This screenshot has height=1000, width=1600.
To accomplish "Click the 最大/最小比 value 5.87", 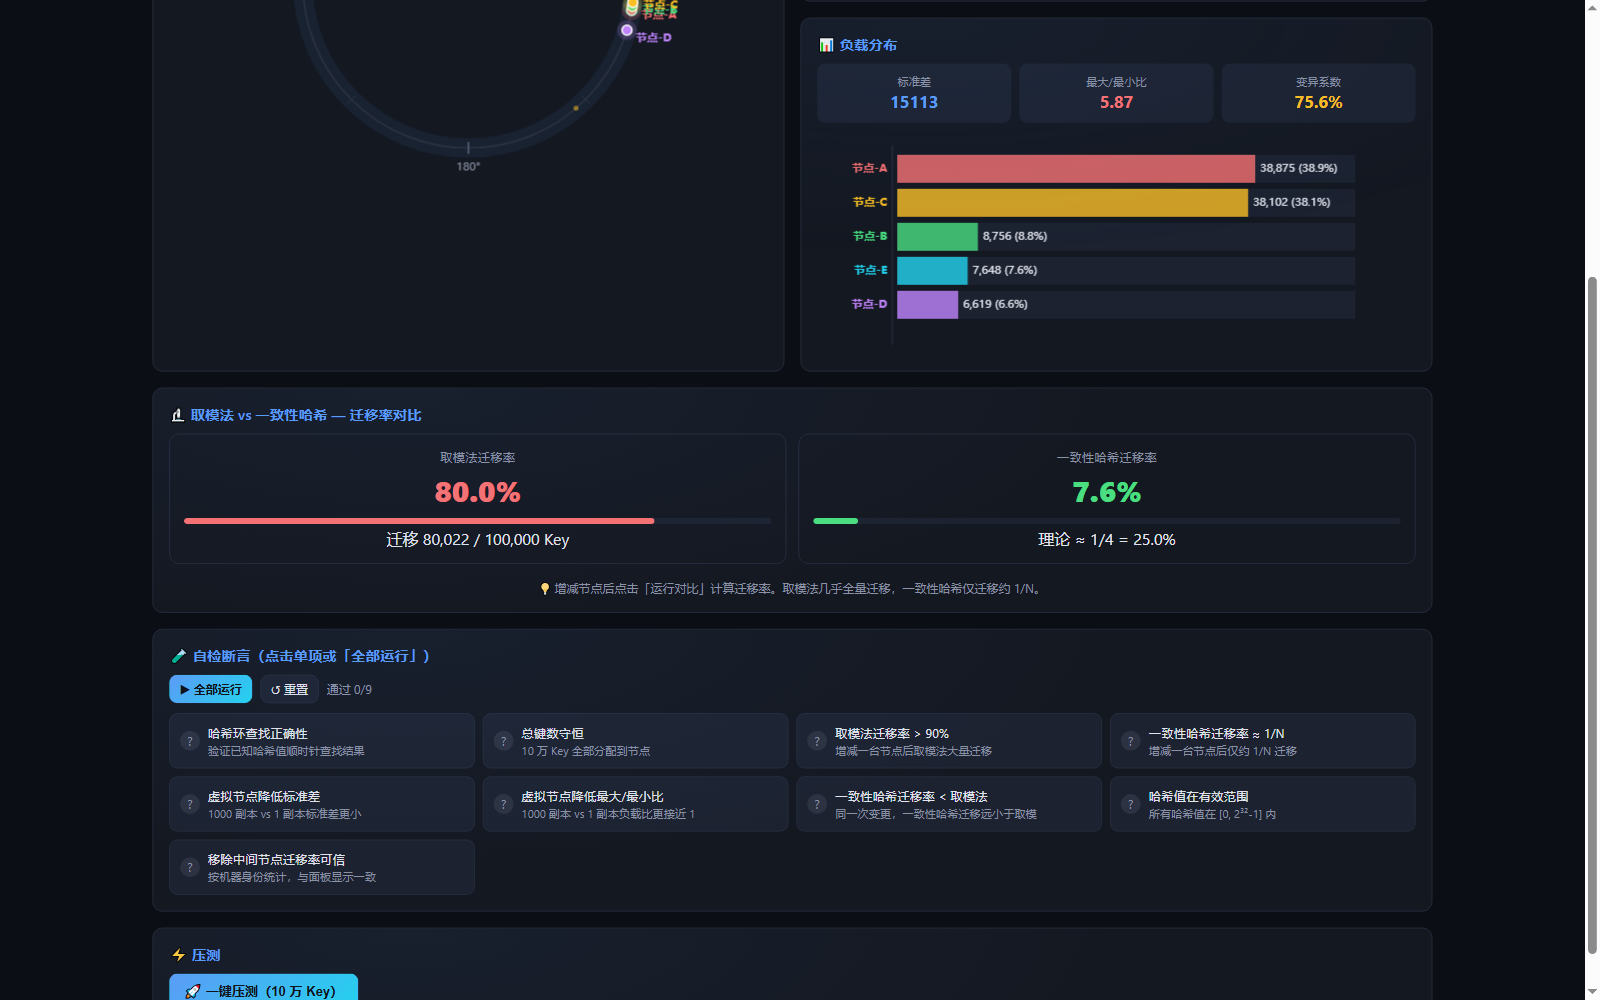I will click(1116, 102).
